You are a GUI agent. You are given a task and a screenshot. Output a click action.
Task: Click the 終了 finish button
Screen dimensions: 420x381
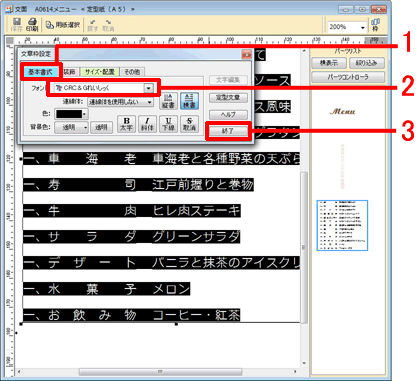(x=228, y=131)
